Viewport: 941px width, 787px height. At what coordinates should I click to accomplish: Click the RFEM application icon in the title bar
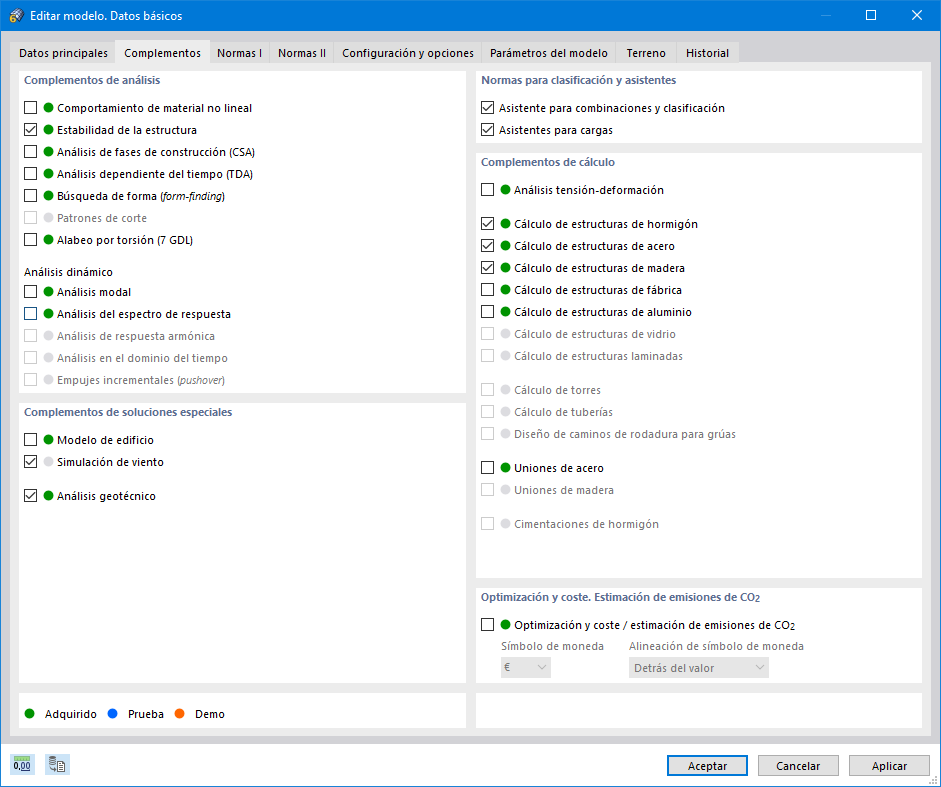[x=14, y=15]
